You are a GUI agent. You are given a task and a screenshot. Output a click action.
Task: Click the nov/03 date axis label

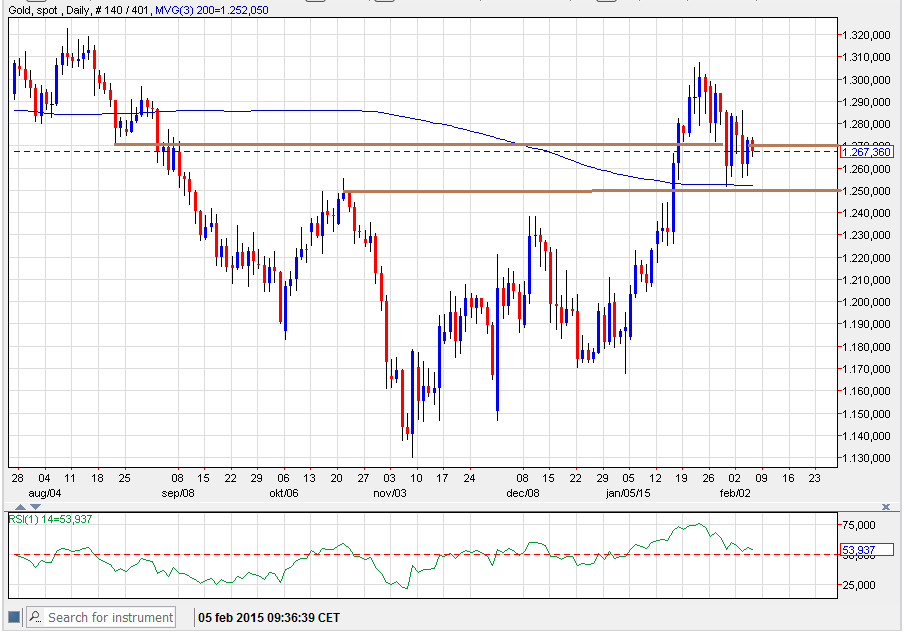[x=389, y=494]
